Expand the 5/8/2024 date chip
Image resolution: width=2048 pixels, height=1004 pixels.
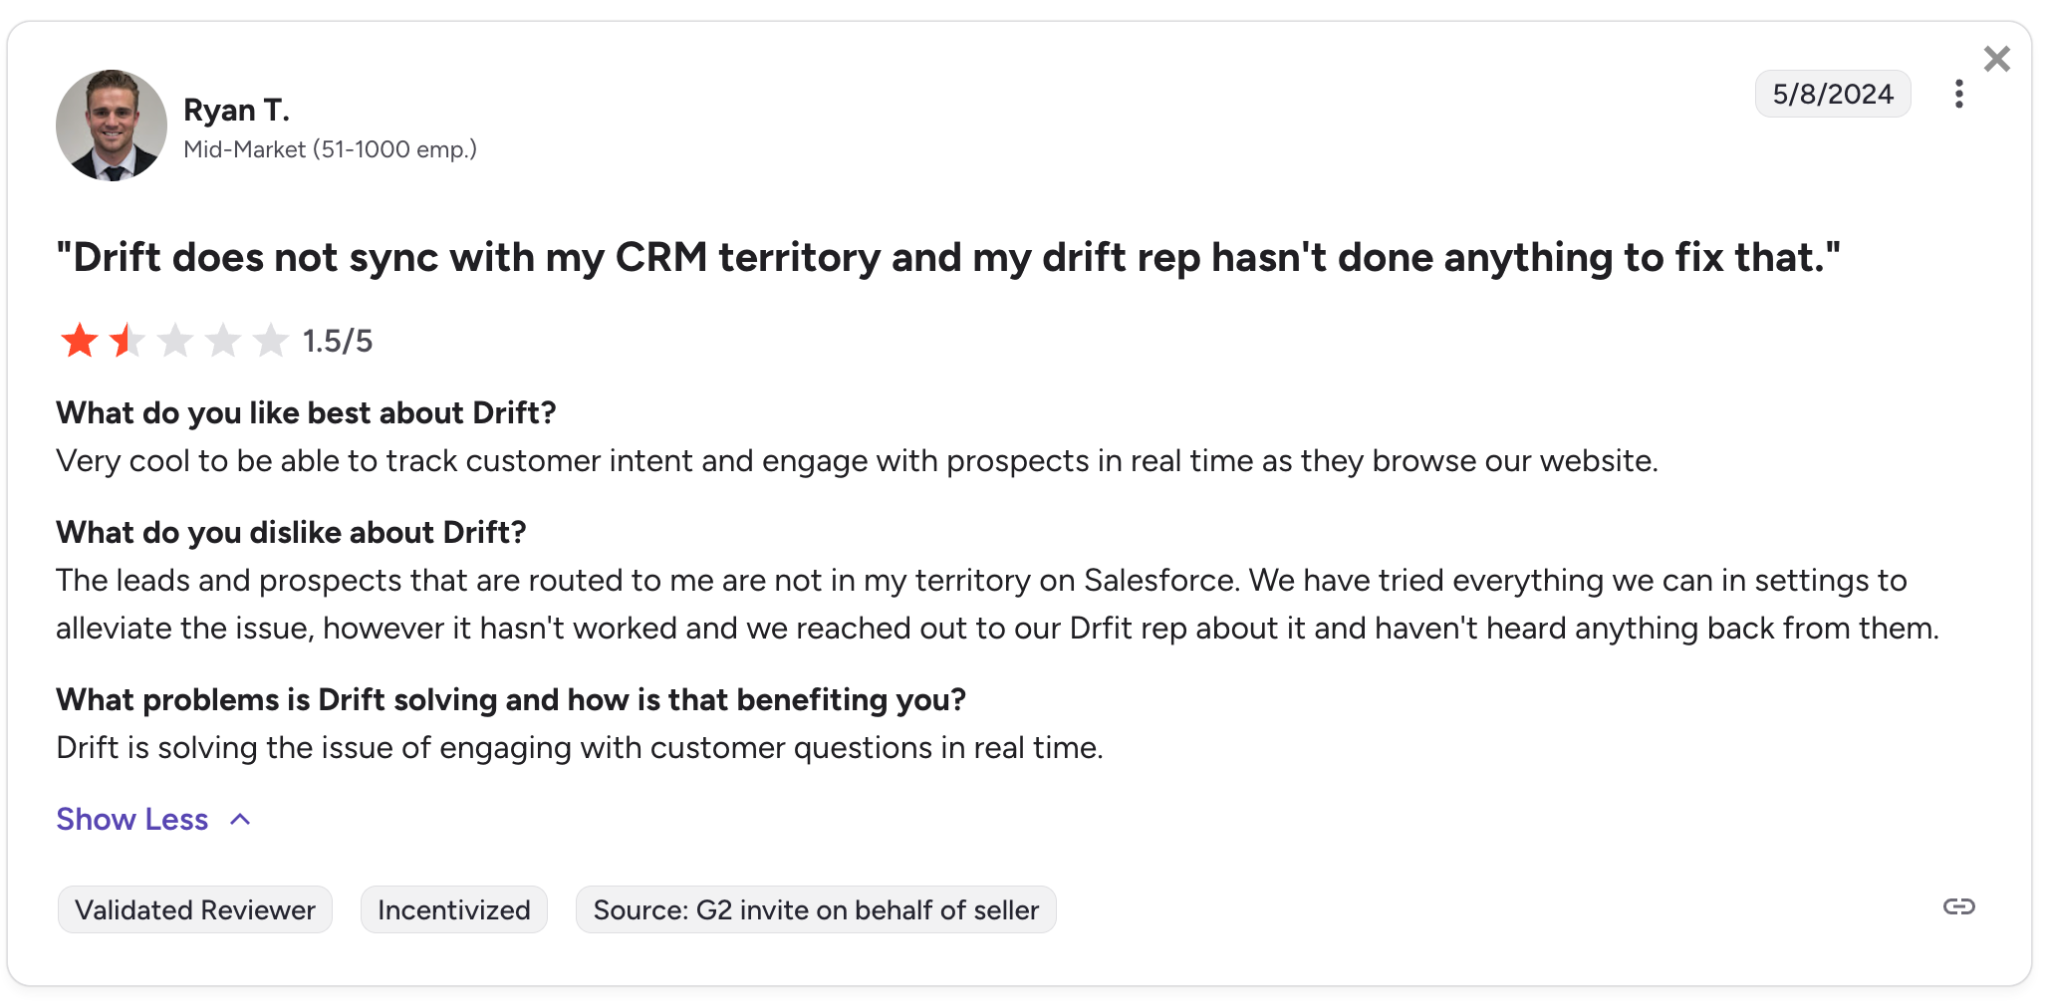[x=1833, y=94]
